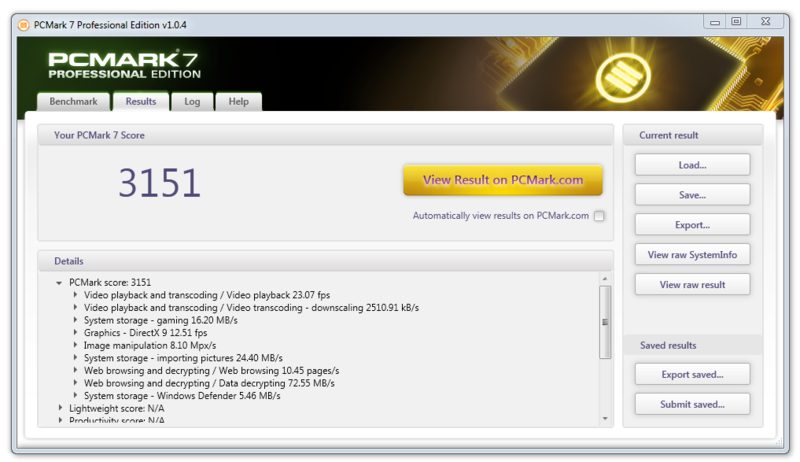
Task: Minimize the PCMark 7 window
Action: pyautogui.click(x=714, y=21)
